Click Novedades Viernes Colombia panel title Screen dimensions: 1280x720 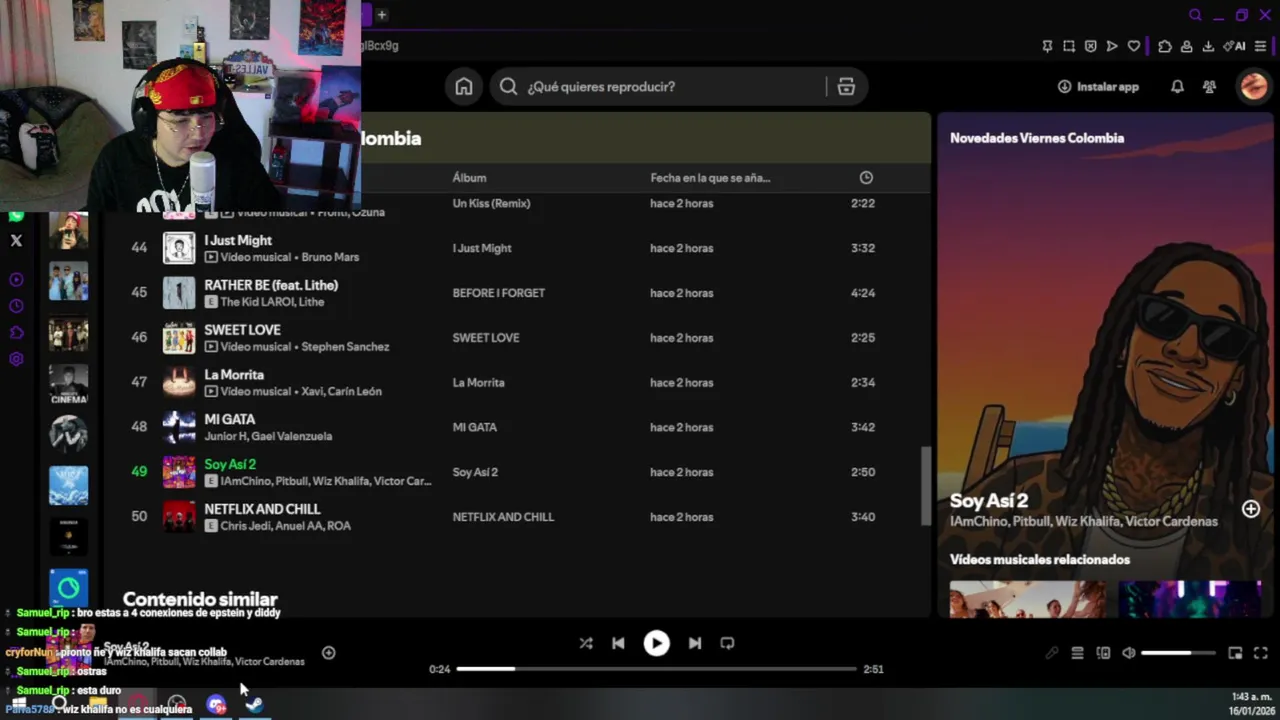click(x=1037, y=138)
